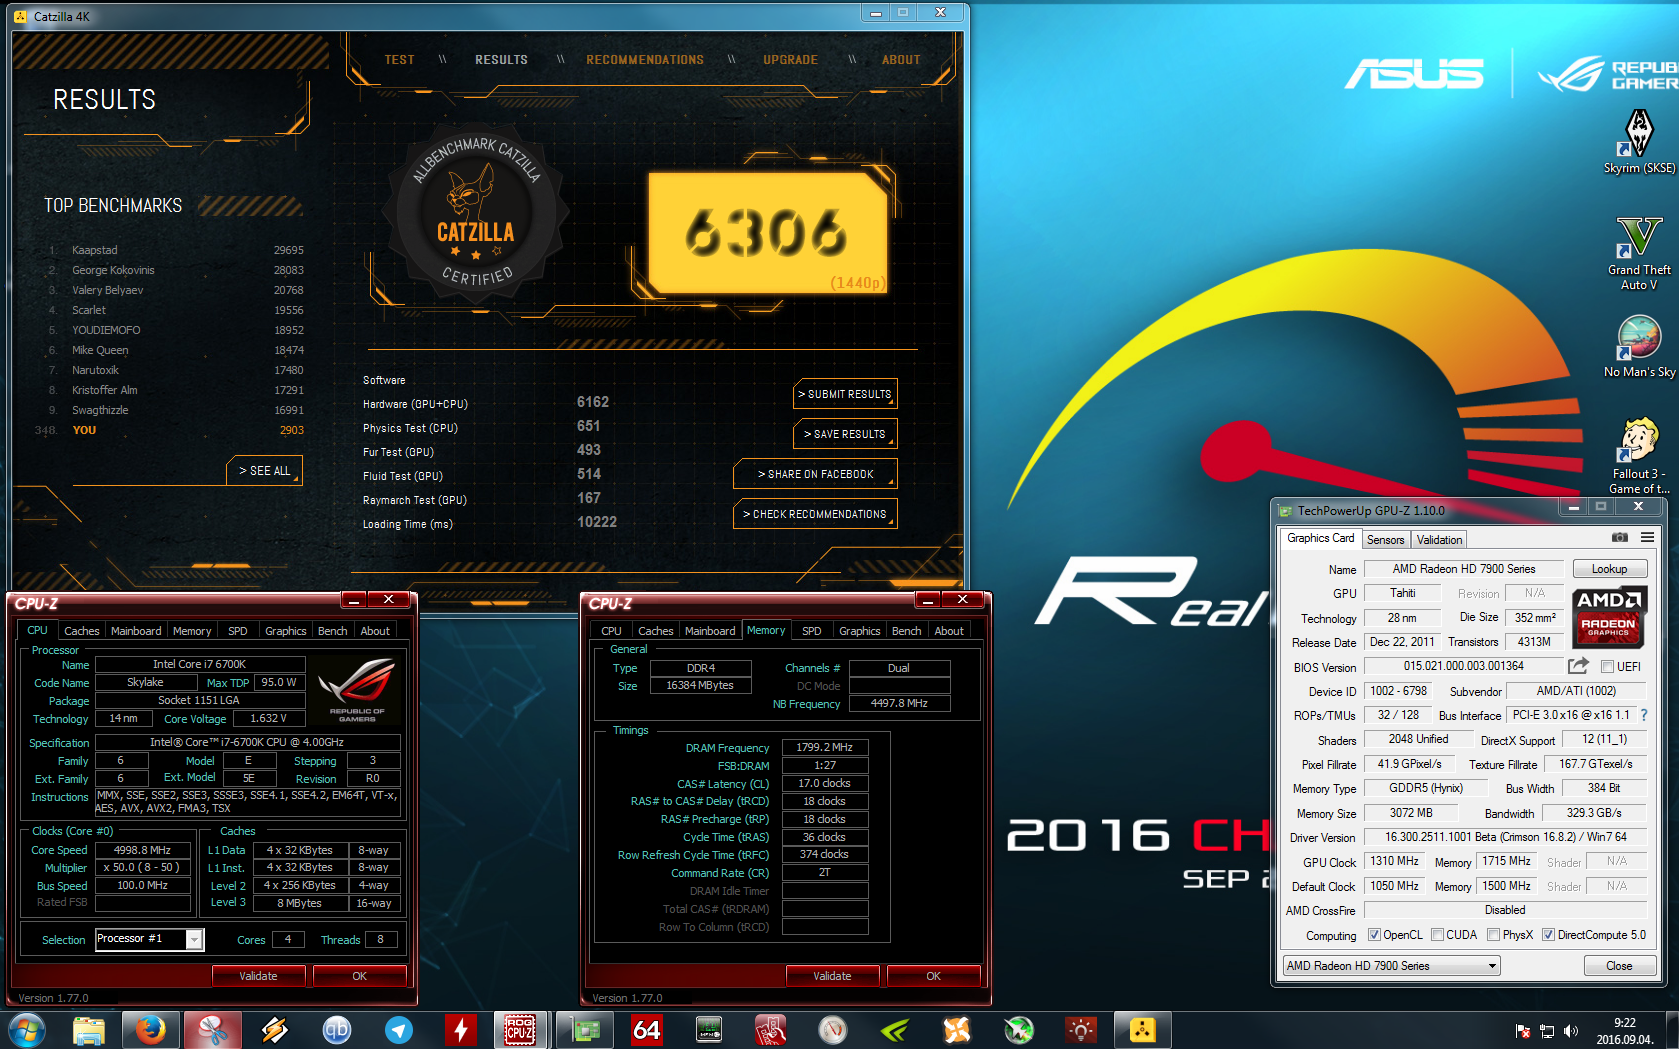Screen dimensions: 1679x1049
Task: Switch to Bench tab in left CPU-Z
Action: [332, 631]
